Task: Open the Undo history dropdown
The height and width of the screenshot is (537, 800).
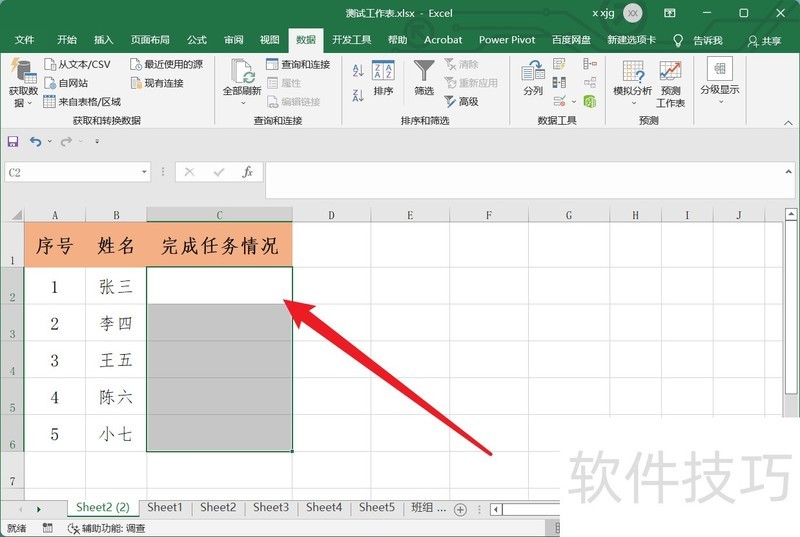Action: click(49, 141)
